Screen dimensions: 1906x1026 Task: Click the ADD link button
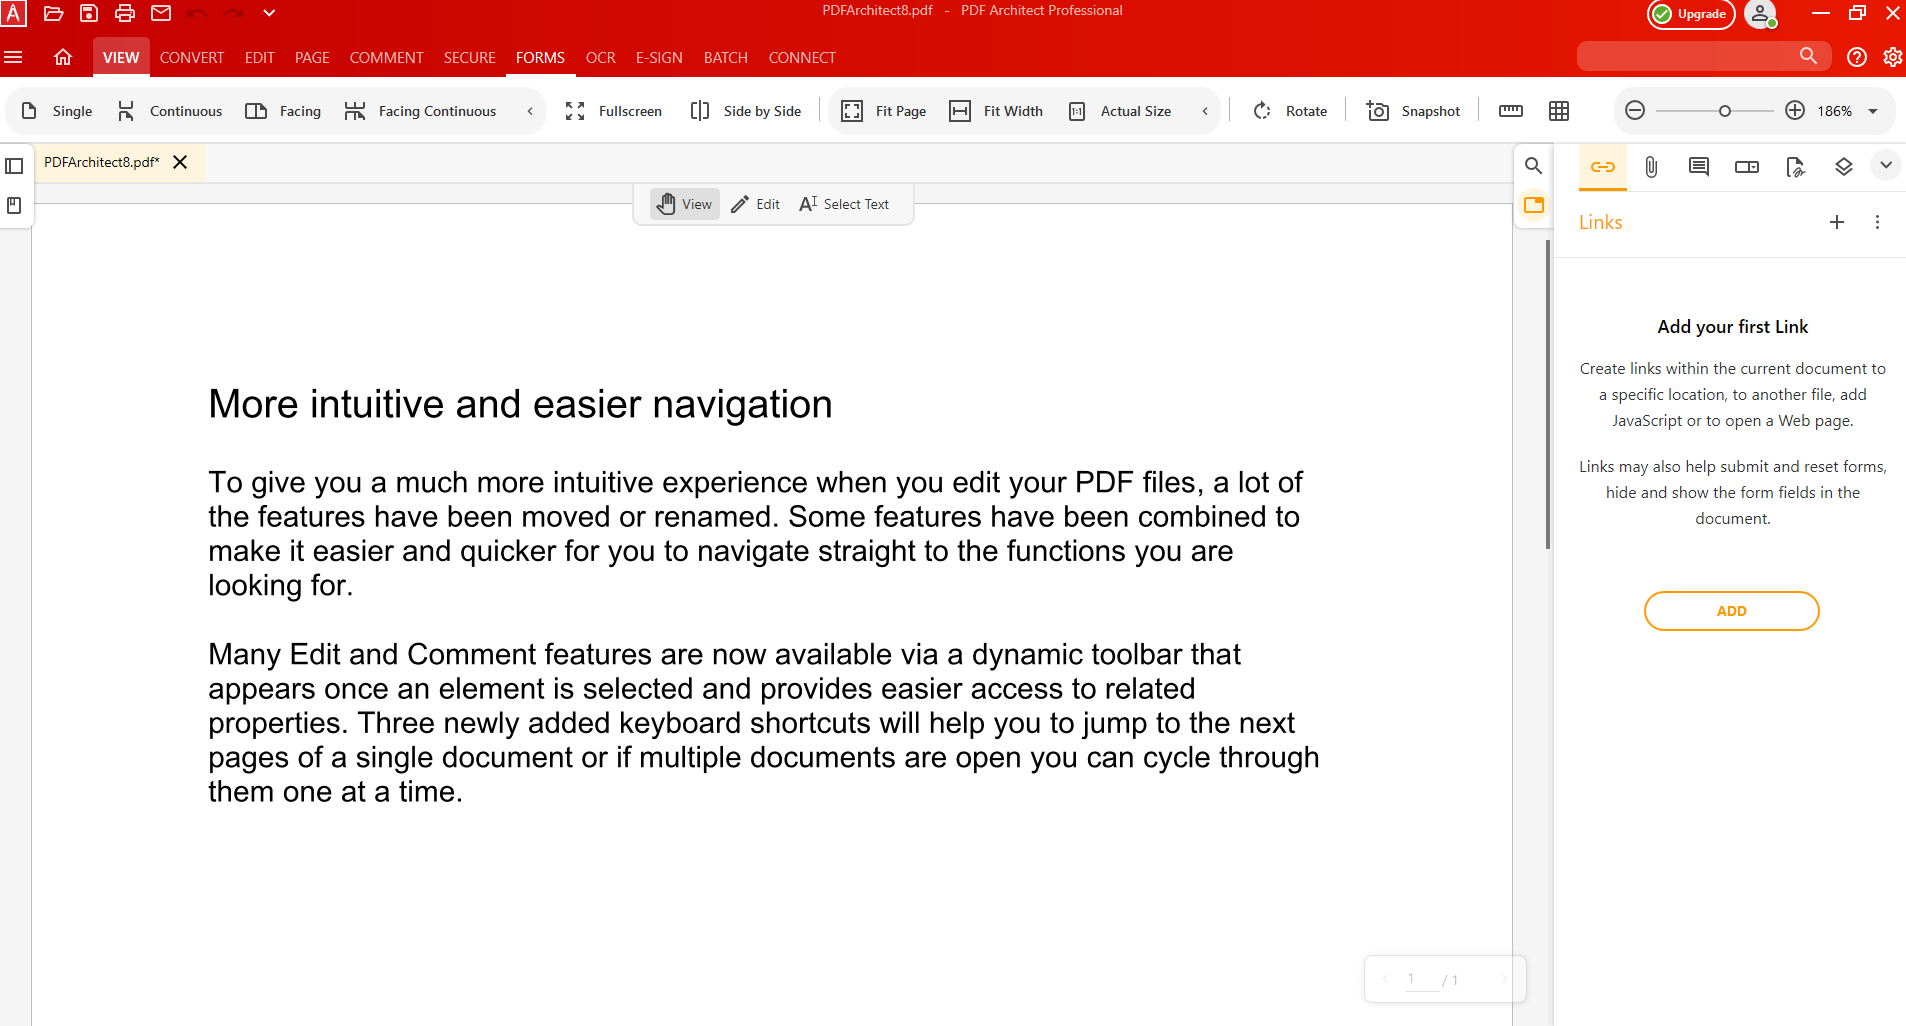[1732, 611]
